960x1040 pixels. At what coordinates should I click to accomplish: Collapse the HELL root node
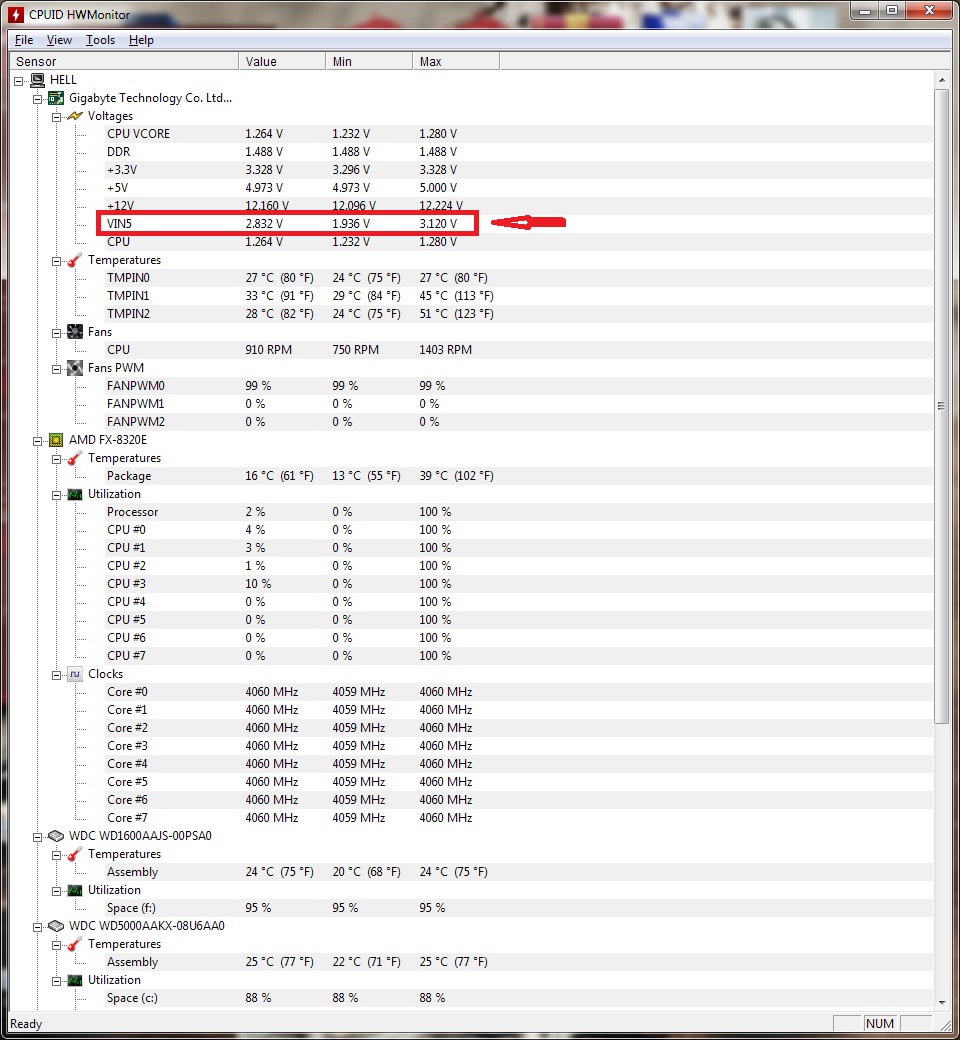tap(19, 81)
